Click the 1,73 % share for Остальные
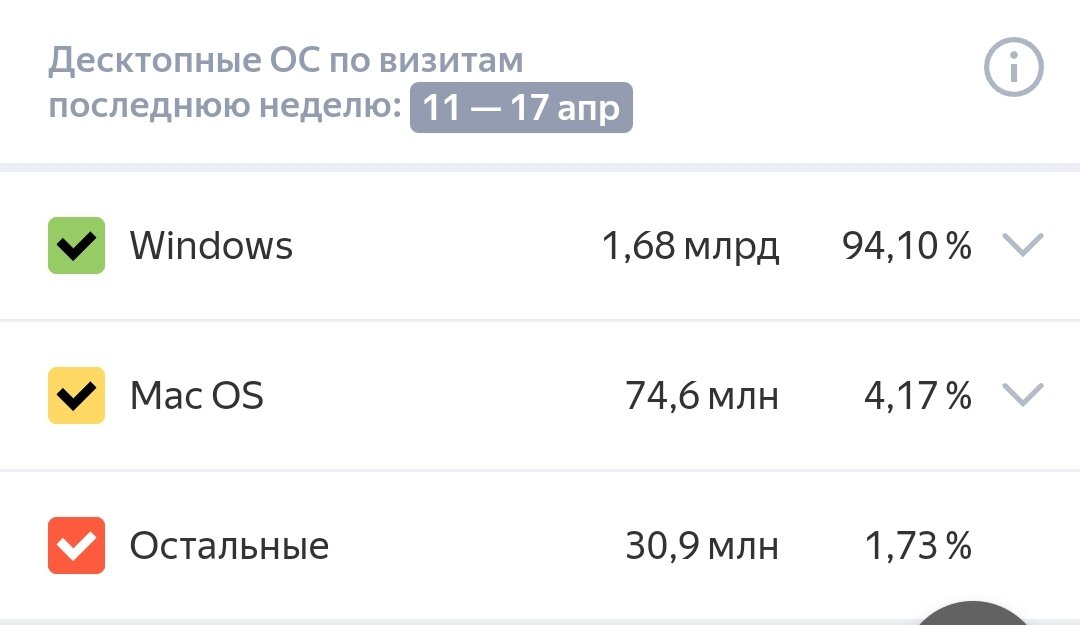This screenshot has height=625, width=1080. tap(917, 546)
